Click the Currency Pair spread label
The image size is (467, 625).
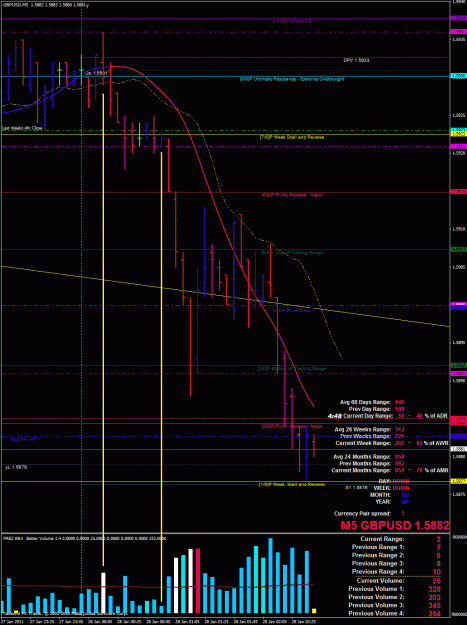pyautogui.click(x=363, y=513)
